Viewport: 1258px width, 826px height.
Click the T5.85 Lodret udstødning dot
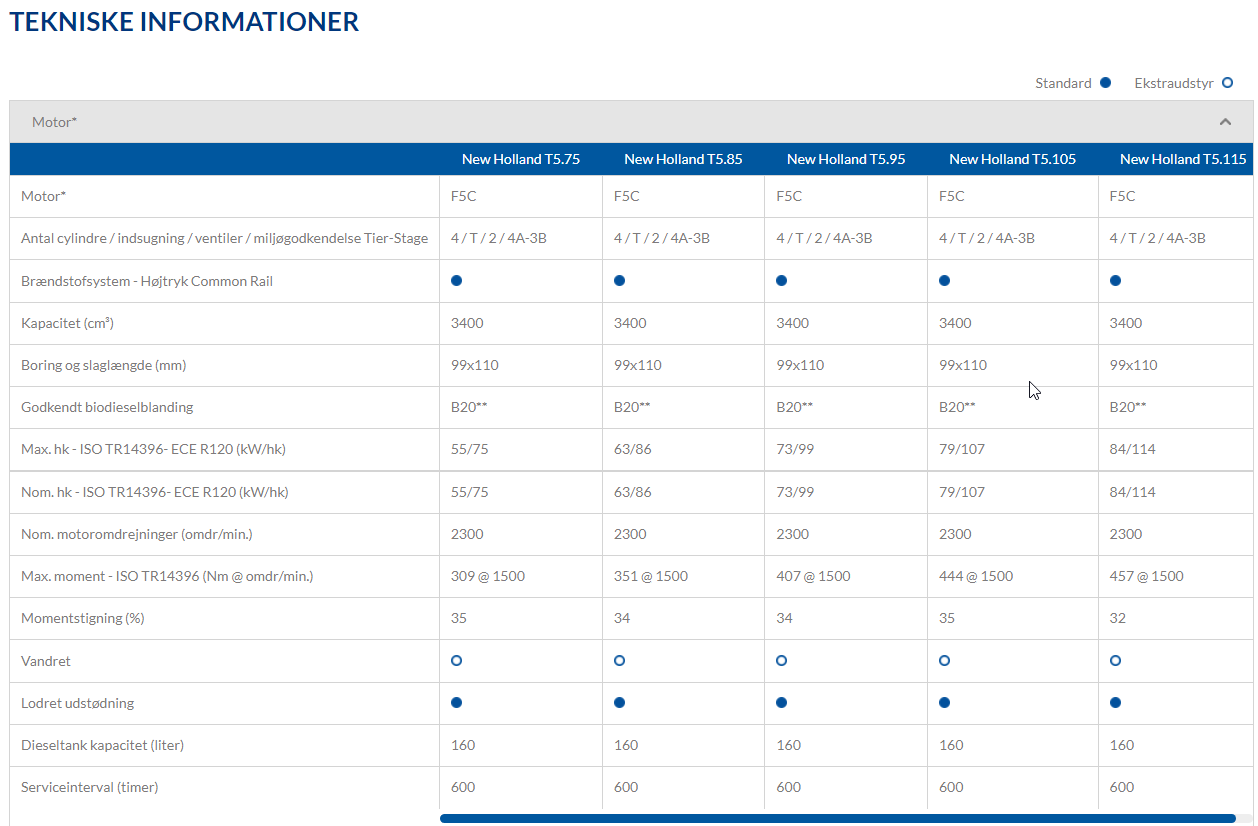coord(620,703)
